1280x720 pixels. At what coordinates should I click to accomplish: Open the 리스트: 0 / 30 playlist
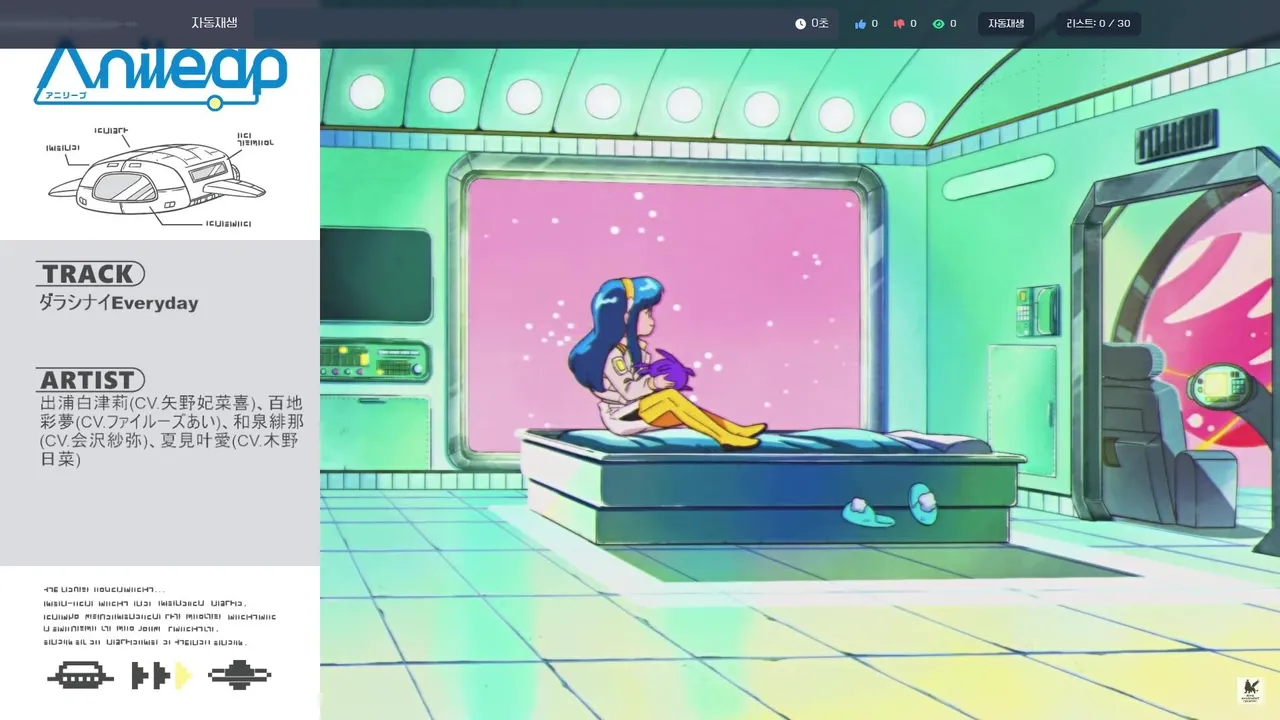click(1098, 24)
